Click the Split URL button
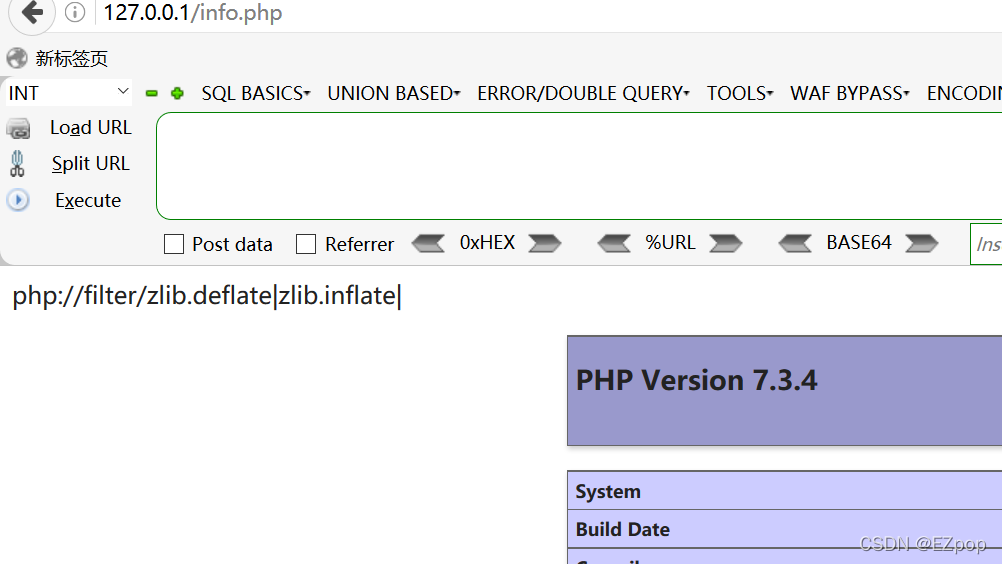The image size is (1002, 564). click(91, 164)
